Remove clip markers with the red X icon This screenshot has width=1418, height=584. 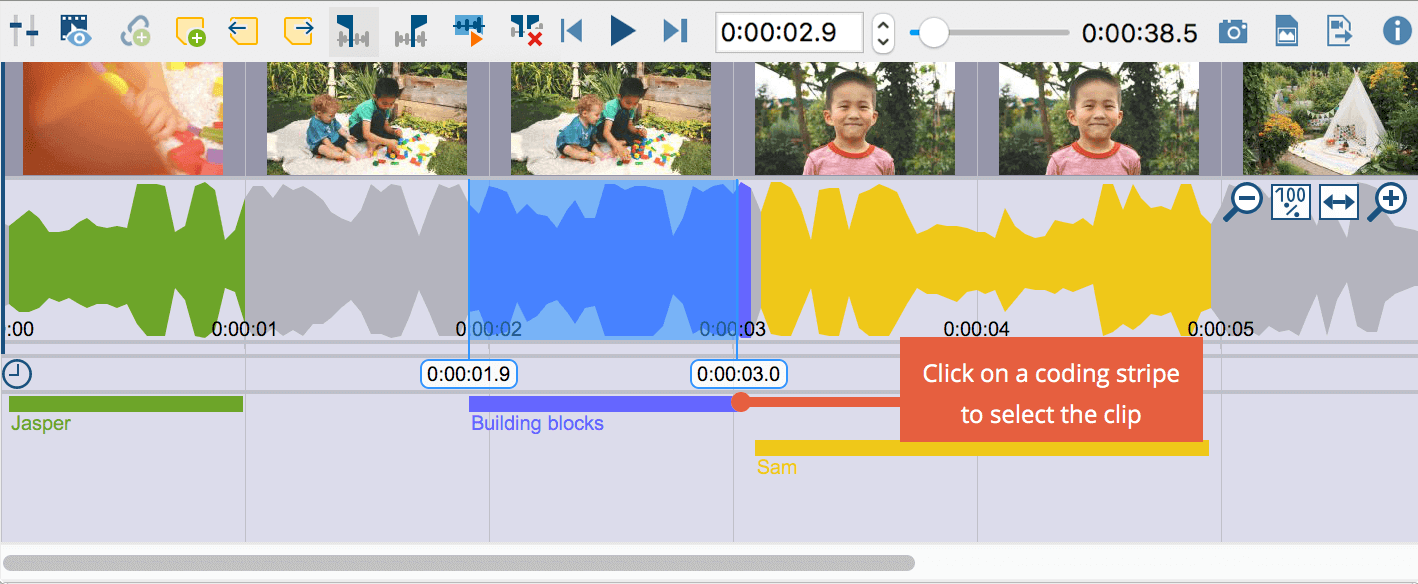click(526, 31)
